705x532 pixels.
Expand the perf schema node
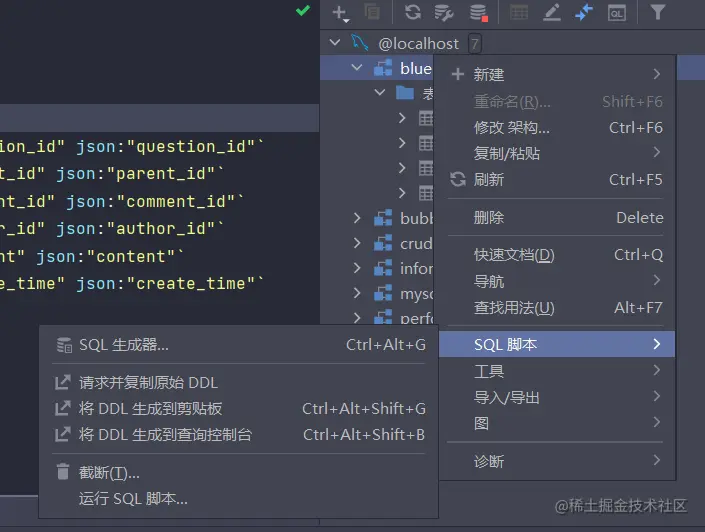[357, 318]
